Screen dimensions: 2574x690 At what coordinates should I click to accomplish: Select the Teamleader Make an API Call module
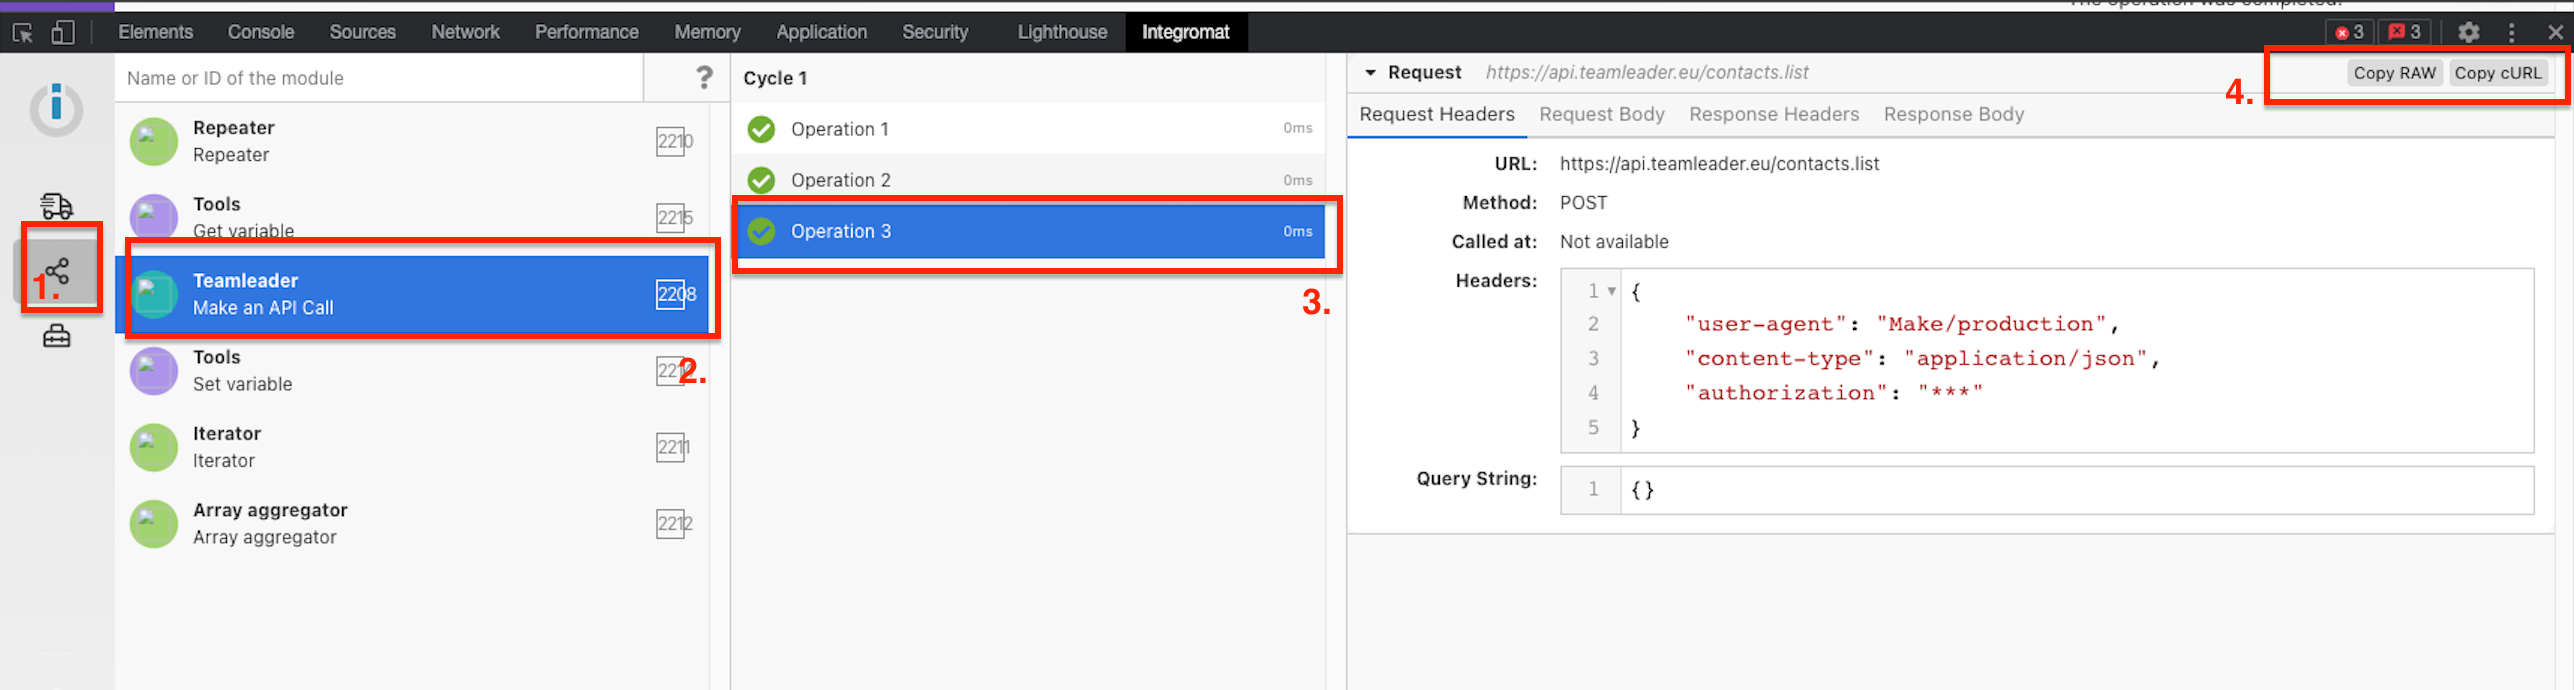pyautogui.click(x=412, y=294)
